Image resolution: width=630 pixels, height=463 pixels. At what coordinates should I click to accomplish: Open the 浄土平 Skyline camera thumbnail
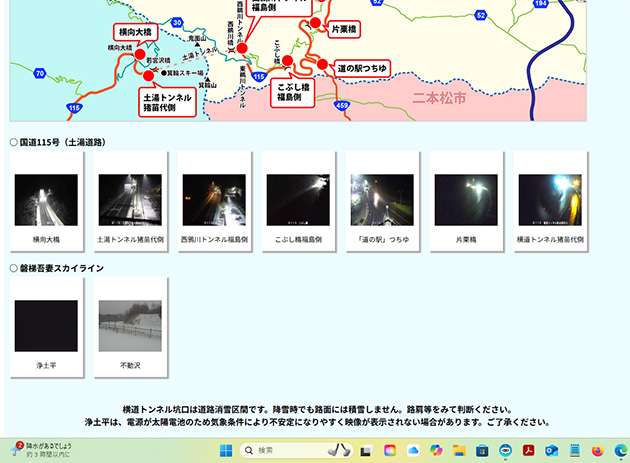click(x=46, y=325)
